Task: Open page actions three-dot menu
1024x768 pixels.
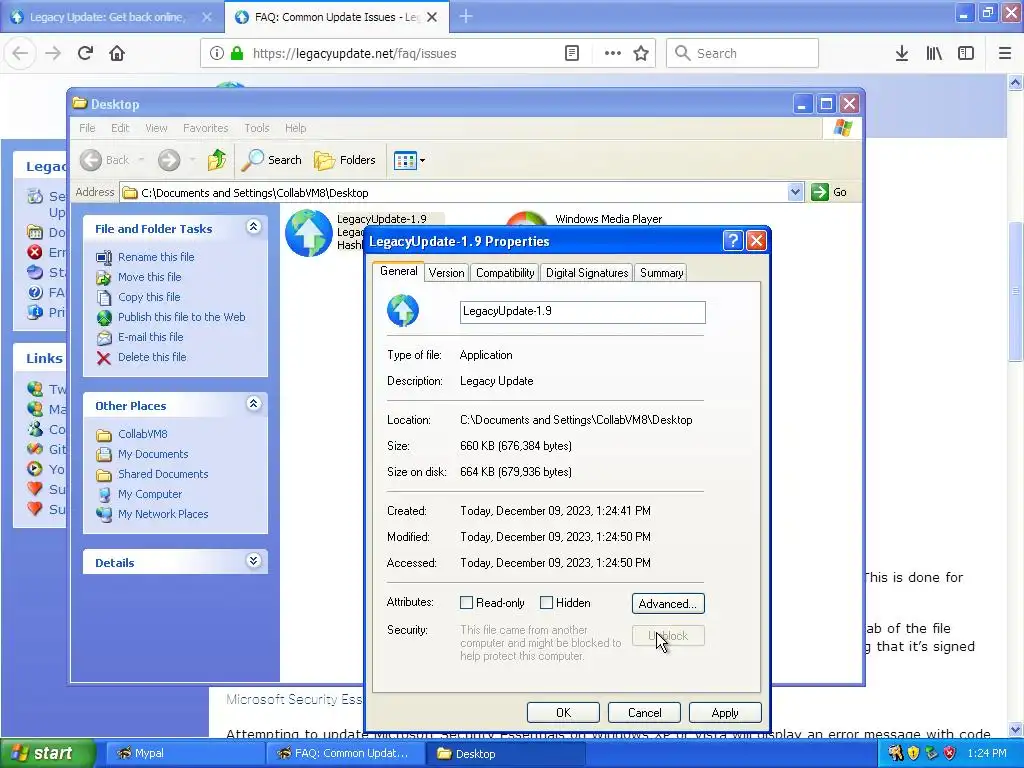Action: click(x=613, y=53)
